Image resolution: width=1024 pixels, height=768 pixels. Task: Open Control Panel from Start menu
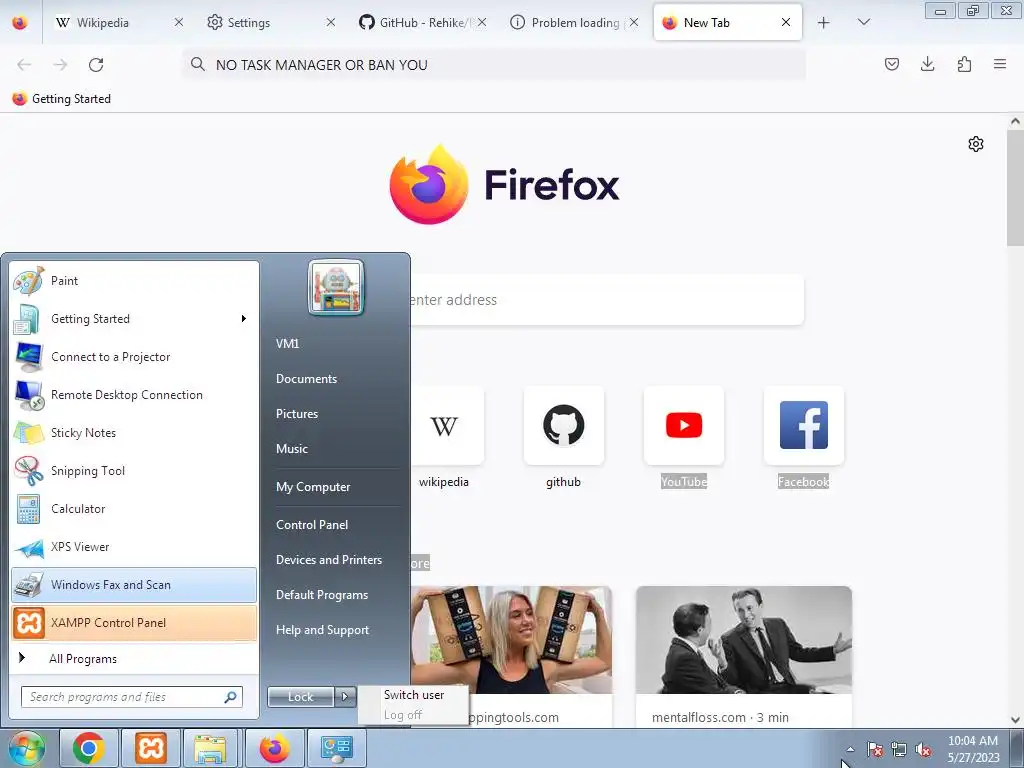[312, 524]
